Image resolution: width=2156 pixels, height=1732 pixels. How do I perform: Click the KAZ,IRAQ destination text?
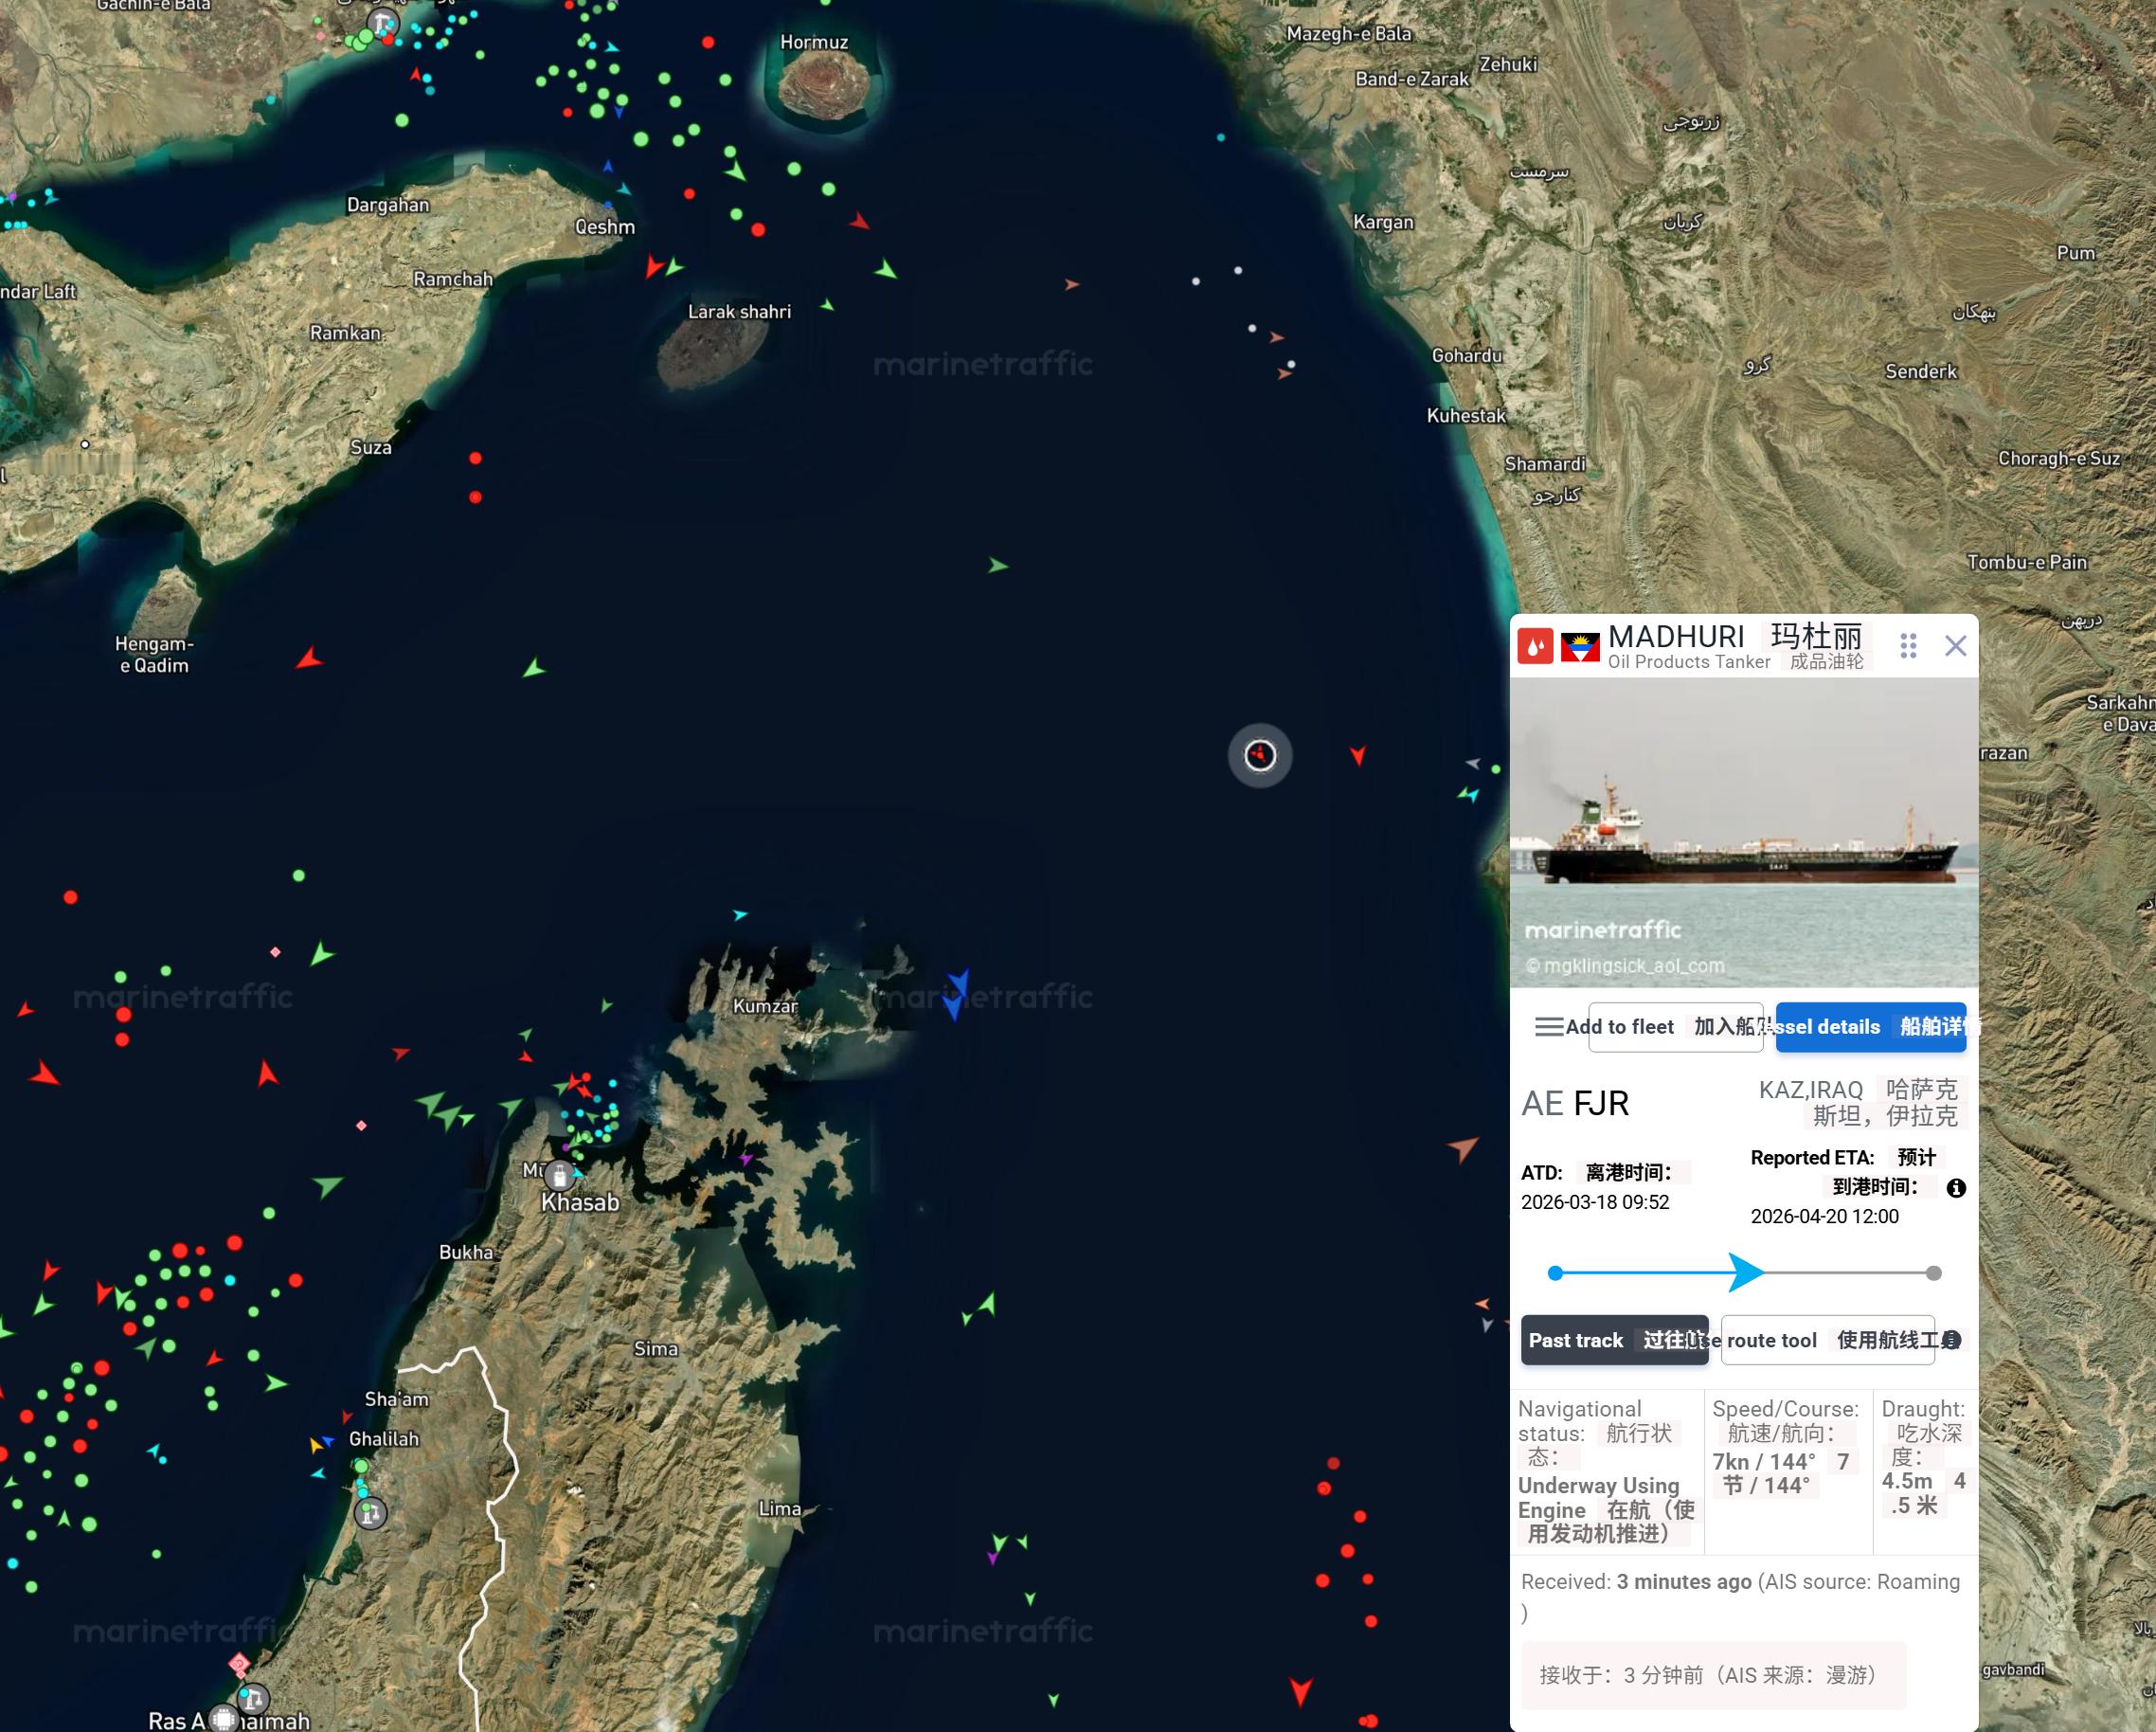point(1810,1090)
